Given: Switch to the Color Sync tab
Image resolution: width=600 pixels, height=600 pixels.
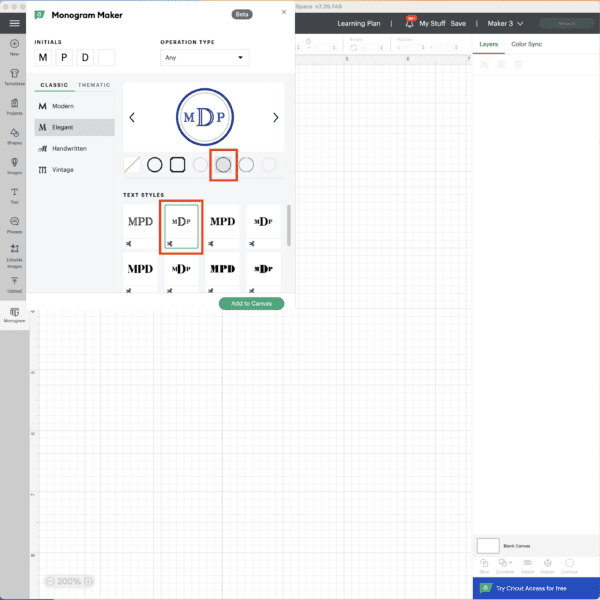Looking at the screenshot, I should click(x=526, y=44).
